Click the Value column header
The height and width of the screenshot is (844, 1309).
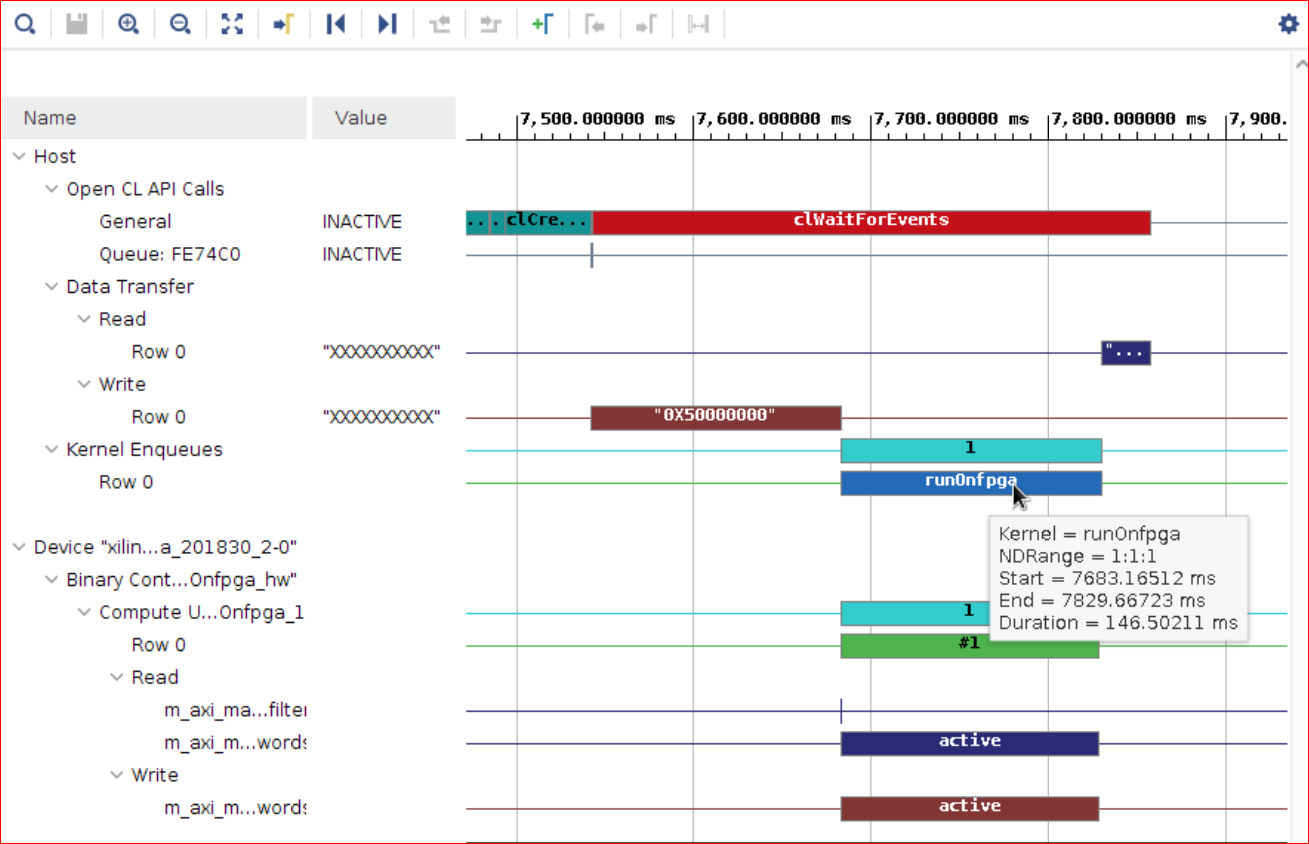coord(361,118)
